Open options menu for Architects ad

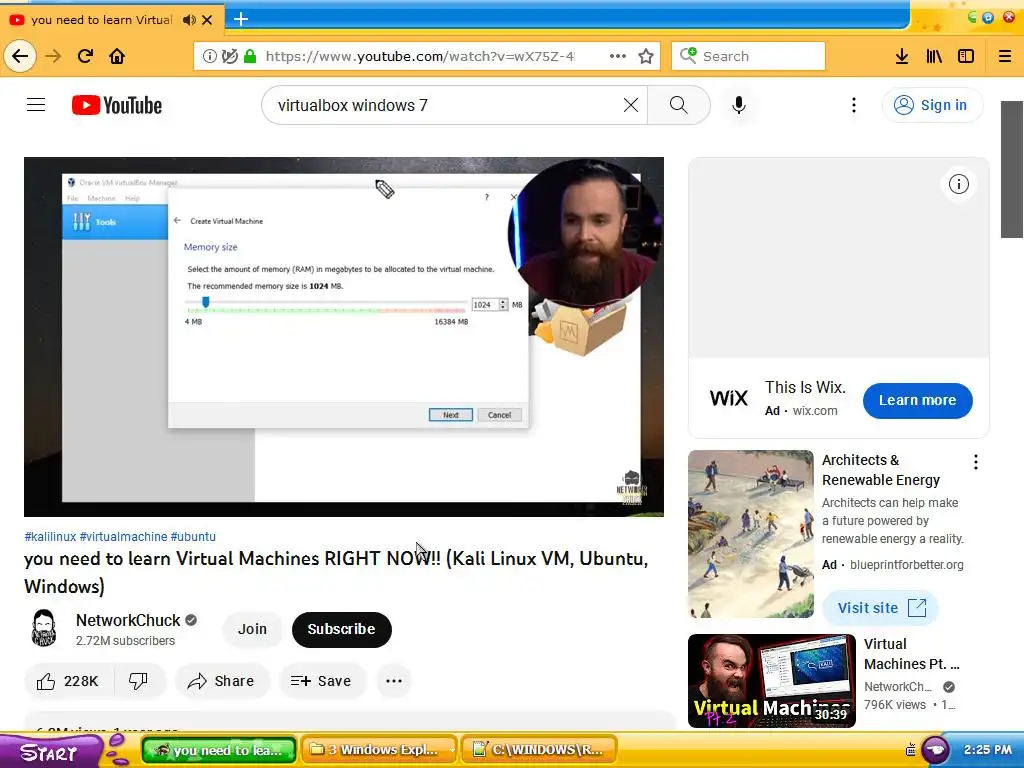(976, 462)
